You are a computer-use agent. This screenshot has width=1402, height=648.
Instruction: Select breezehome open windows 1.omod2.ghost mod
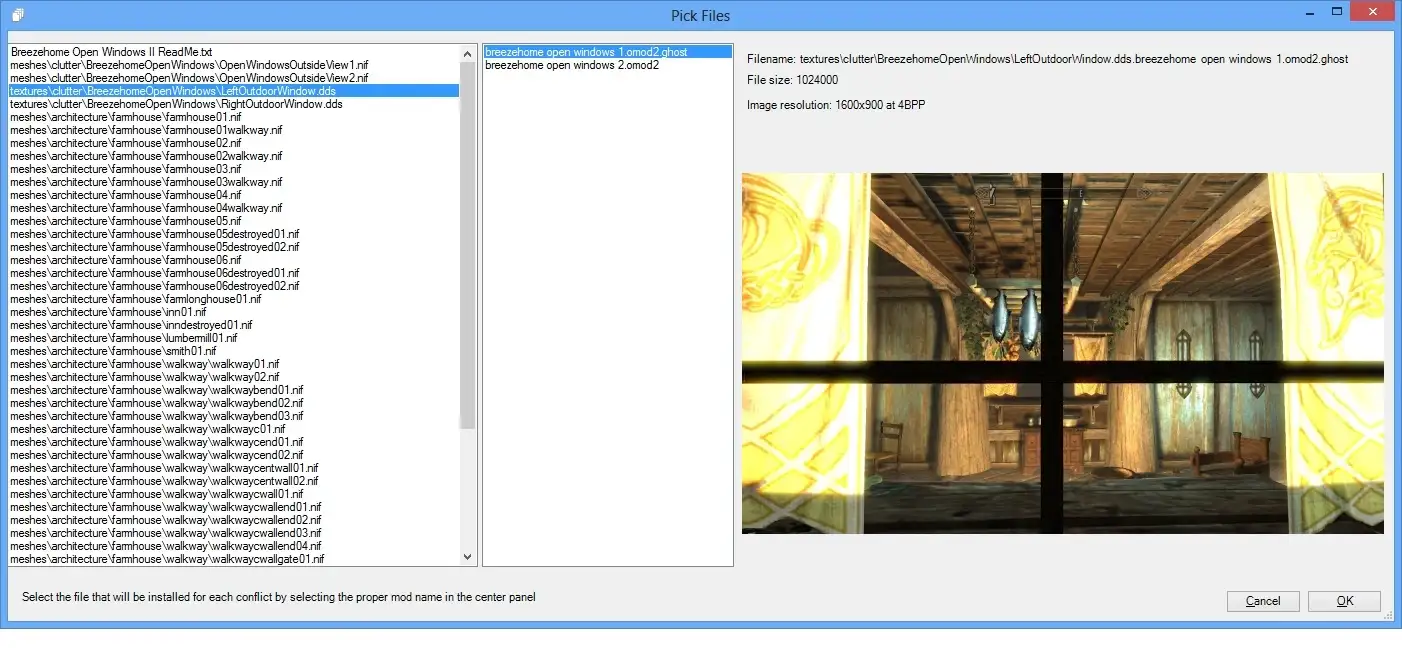coord(586,52)
